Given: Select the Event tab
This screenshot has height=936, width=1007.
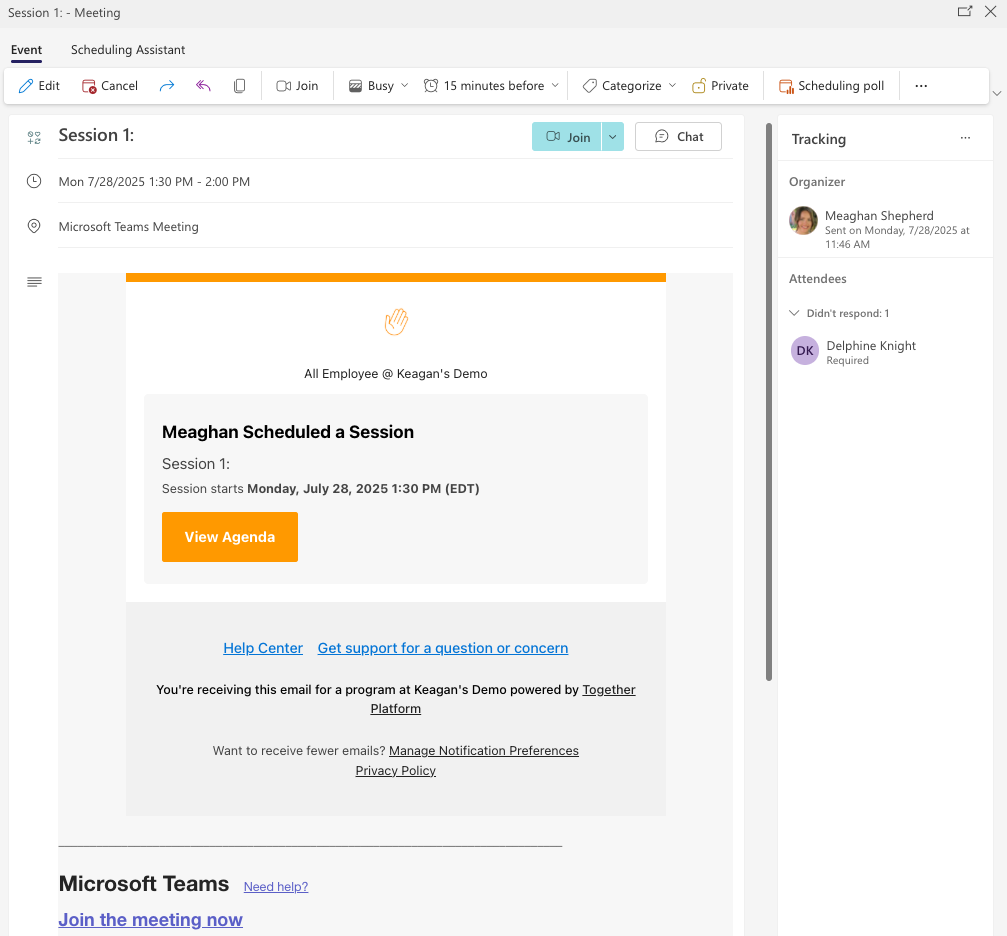Looking at the screenshot, I should click(x=26, y=50).
